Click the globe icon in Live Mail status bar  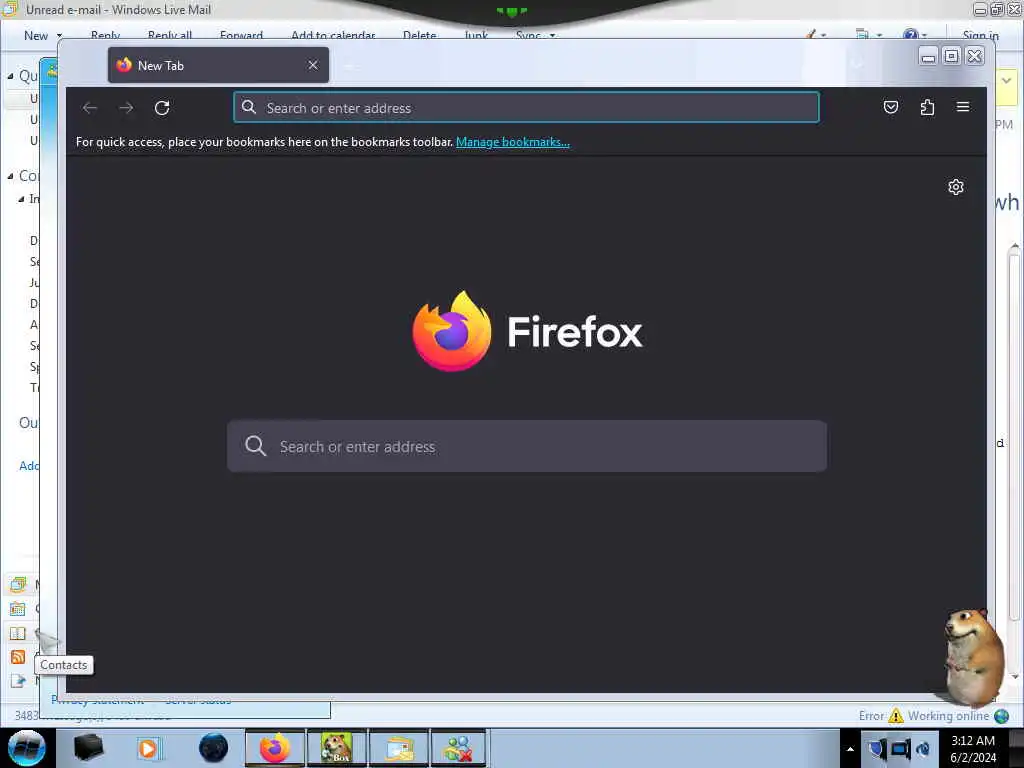tap(1001, 716)
